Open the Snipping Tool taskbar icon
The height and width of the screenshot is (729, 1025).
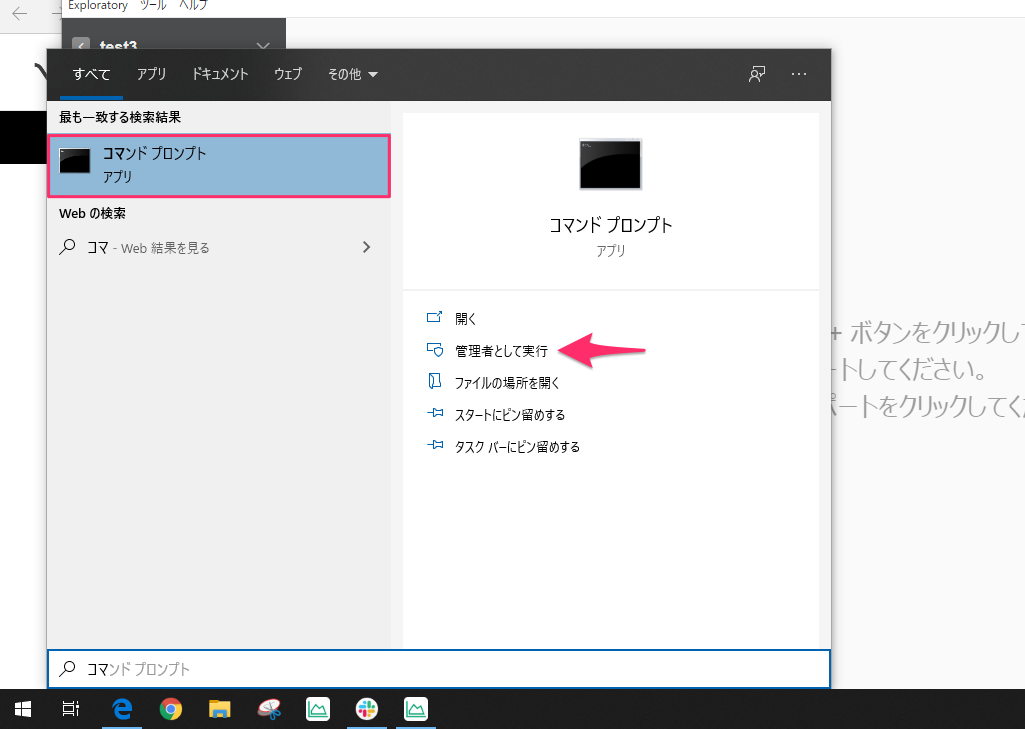coord(269,709)
